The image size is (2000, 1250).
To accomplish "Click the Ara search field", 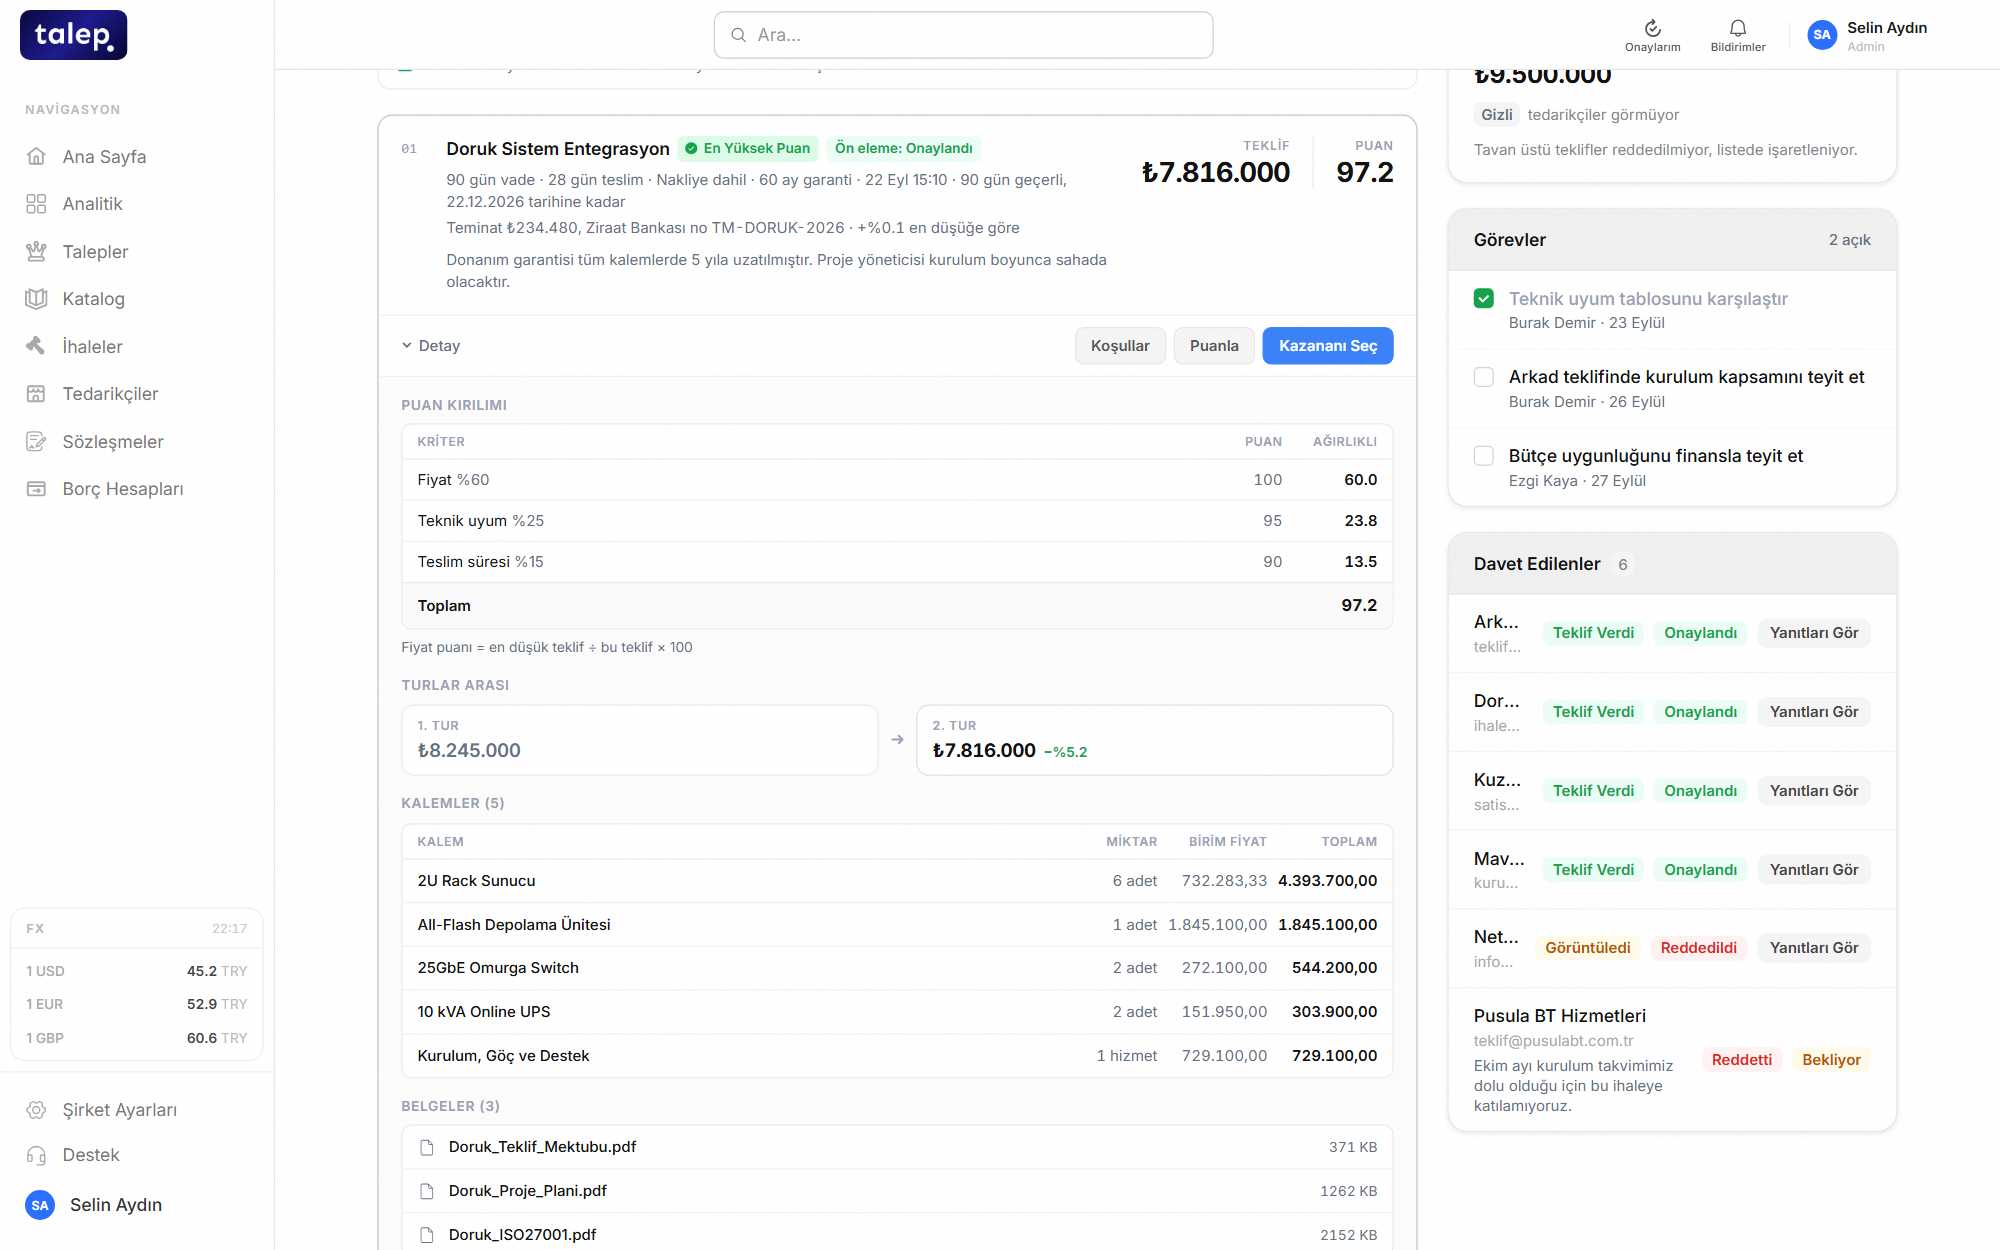I will point(964,35).
